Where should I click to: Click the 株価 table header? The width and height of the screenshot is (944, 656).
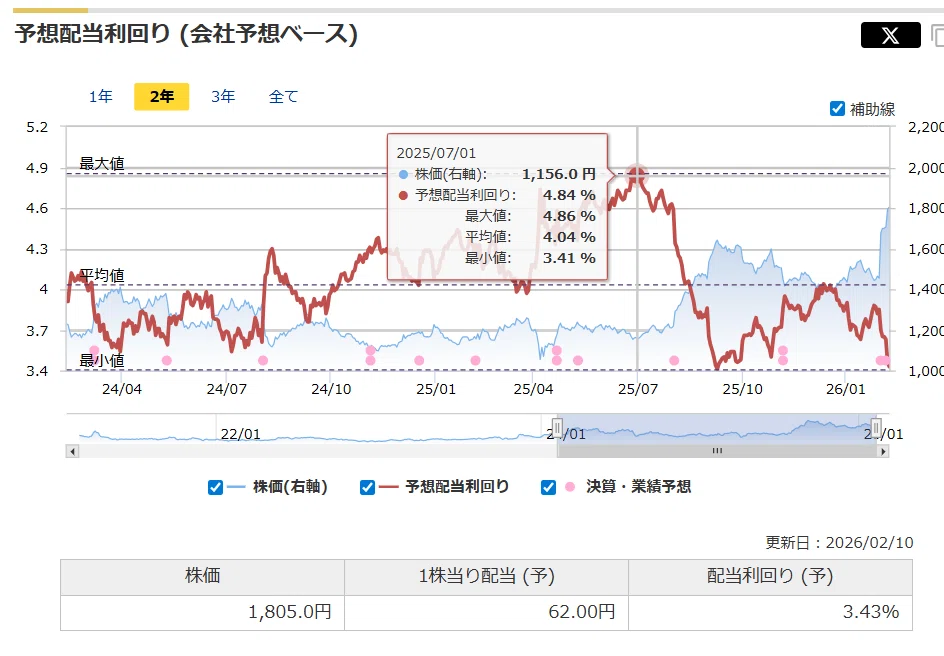202,577
